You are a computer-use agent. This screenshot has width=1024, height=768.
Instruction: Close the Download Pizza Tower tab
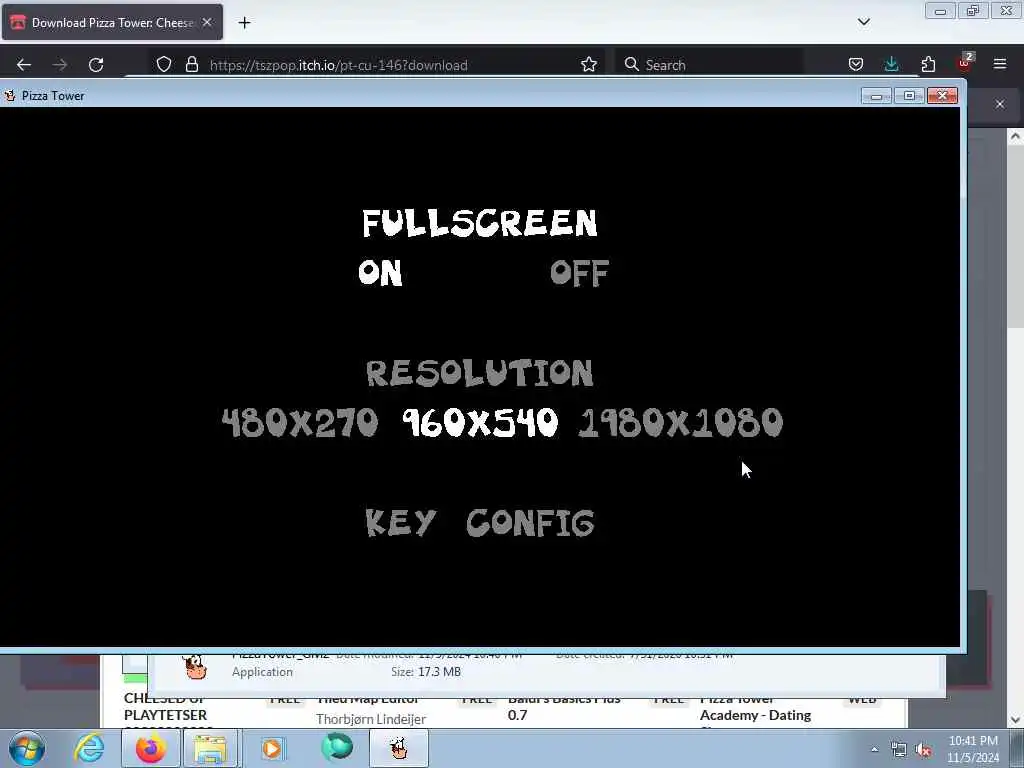click(207, 22)
